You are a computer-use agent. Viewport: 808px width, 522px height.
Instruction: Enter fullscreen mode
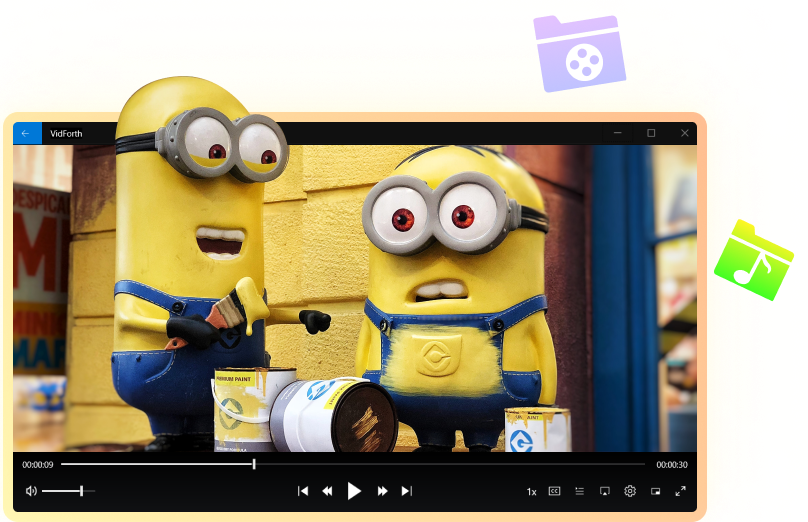coord(681,491)
